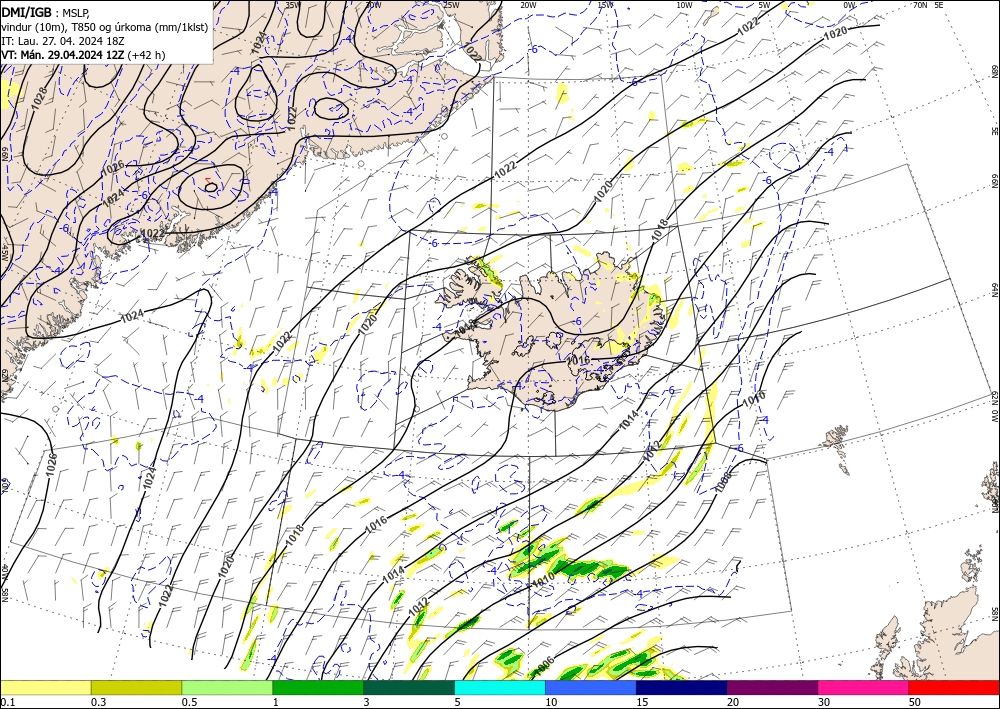The width and height of the screenshot is (1000, 709).
Task: Click the '64N' latitude label on right edge
Action: (994, 290)
